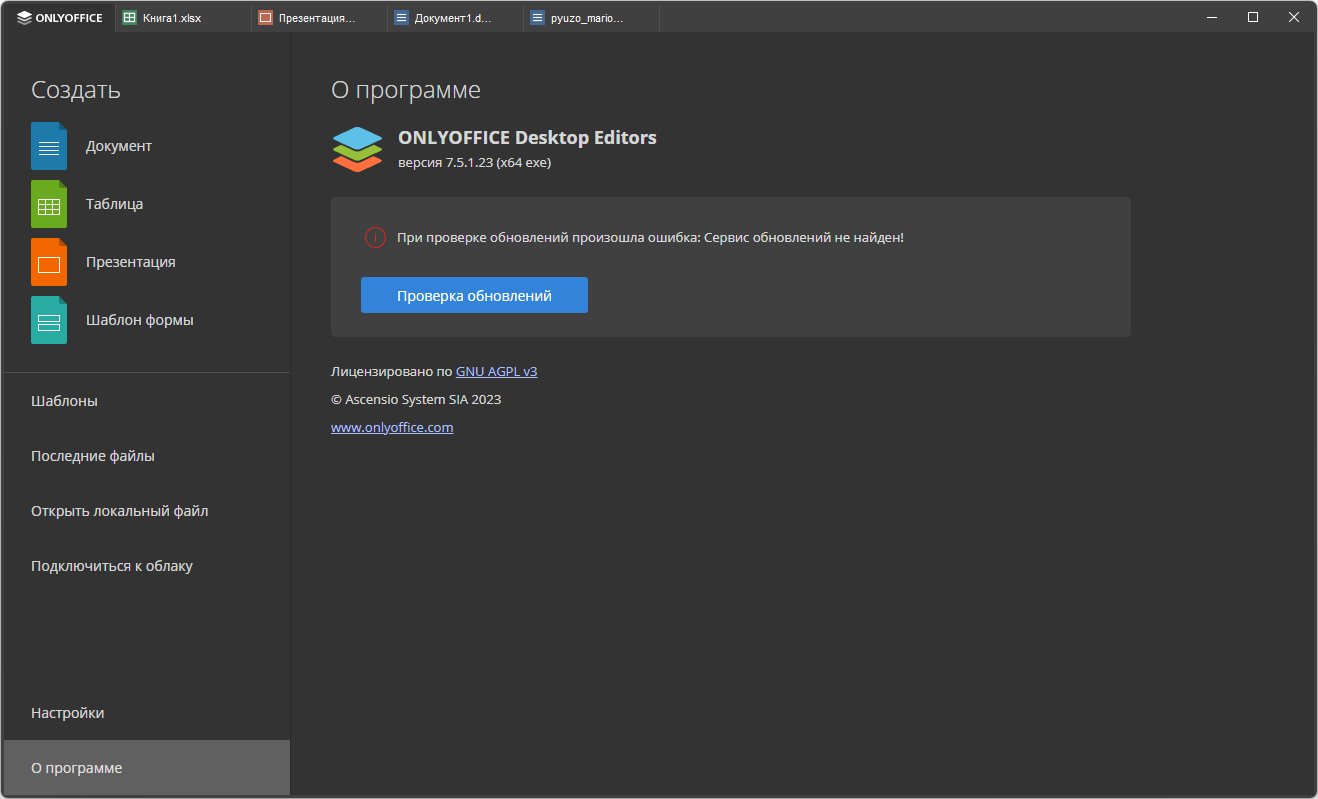Open Последние файлы in sidebar

click(x=147, y=456)
